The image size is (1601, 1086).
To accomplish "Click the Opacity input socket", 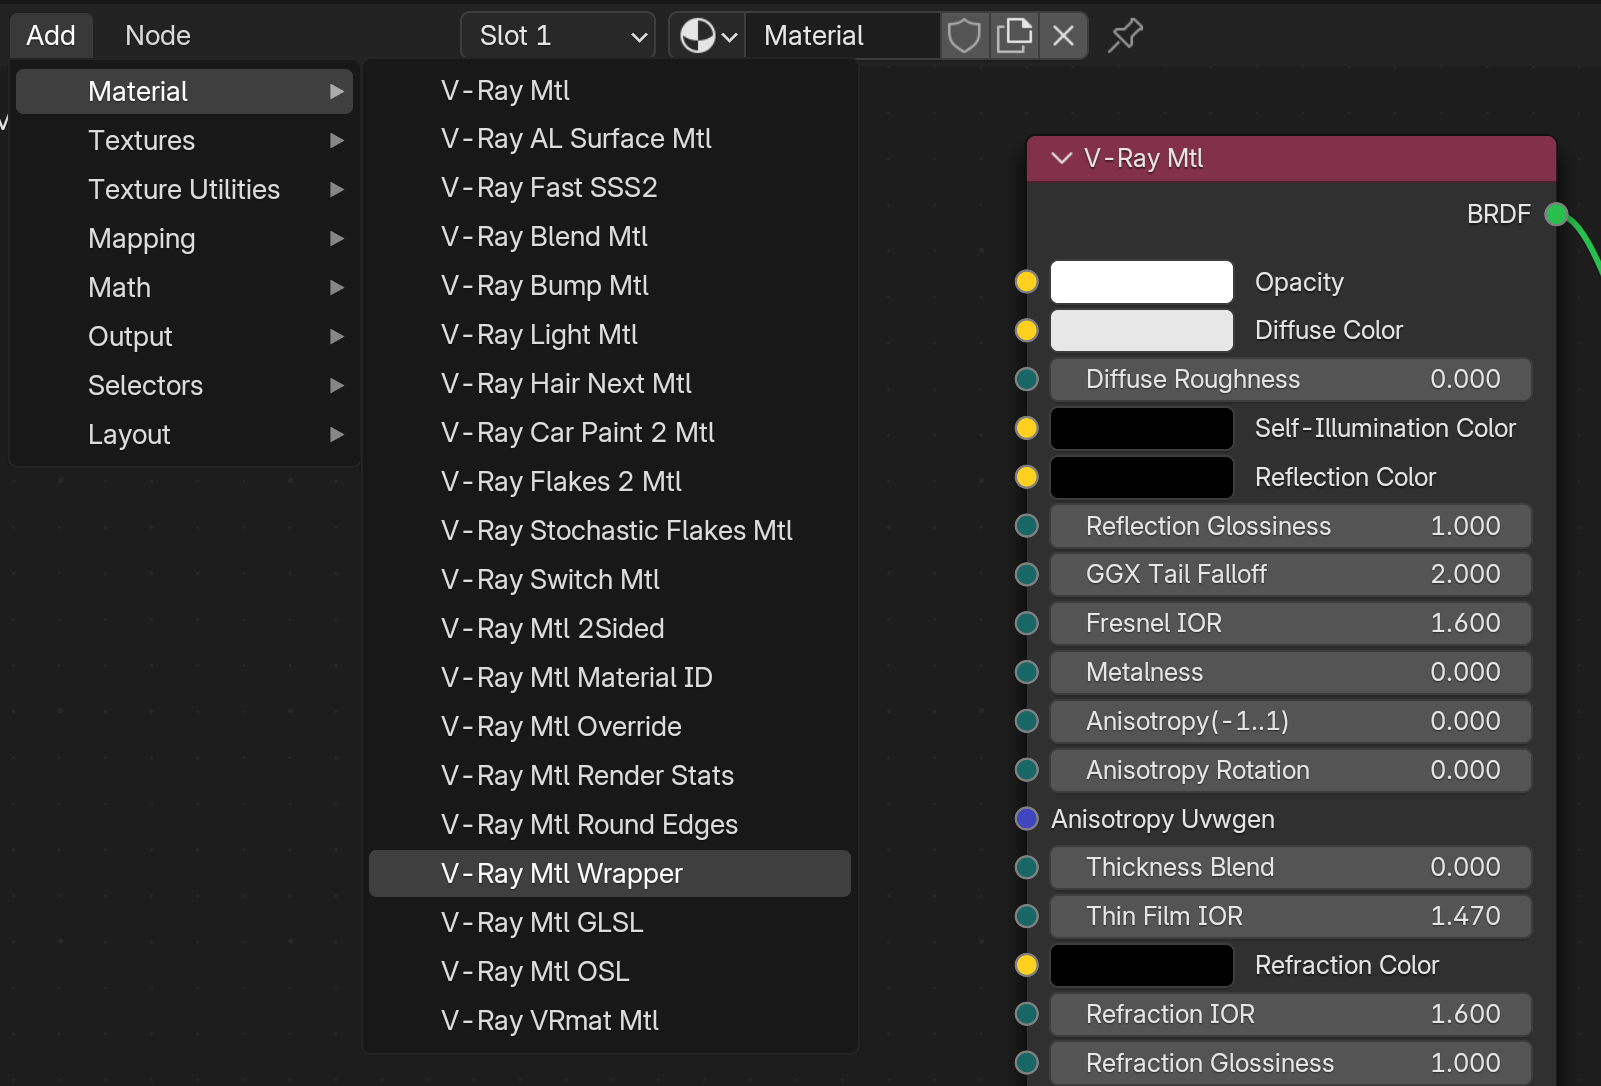I will 1027,282.
